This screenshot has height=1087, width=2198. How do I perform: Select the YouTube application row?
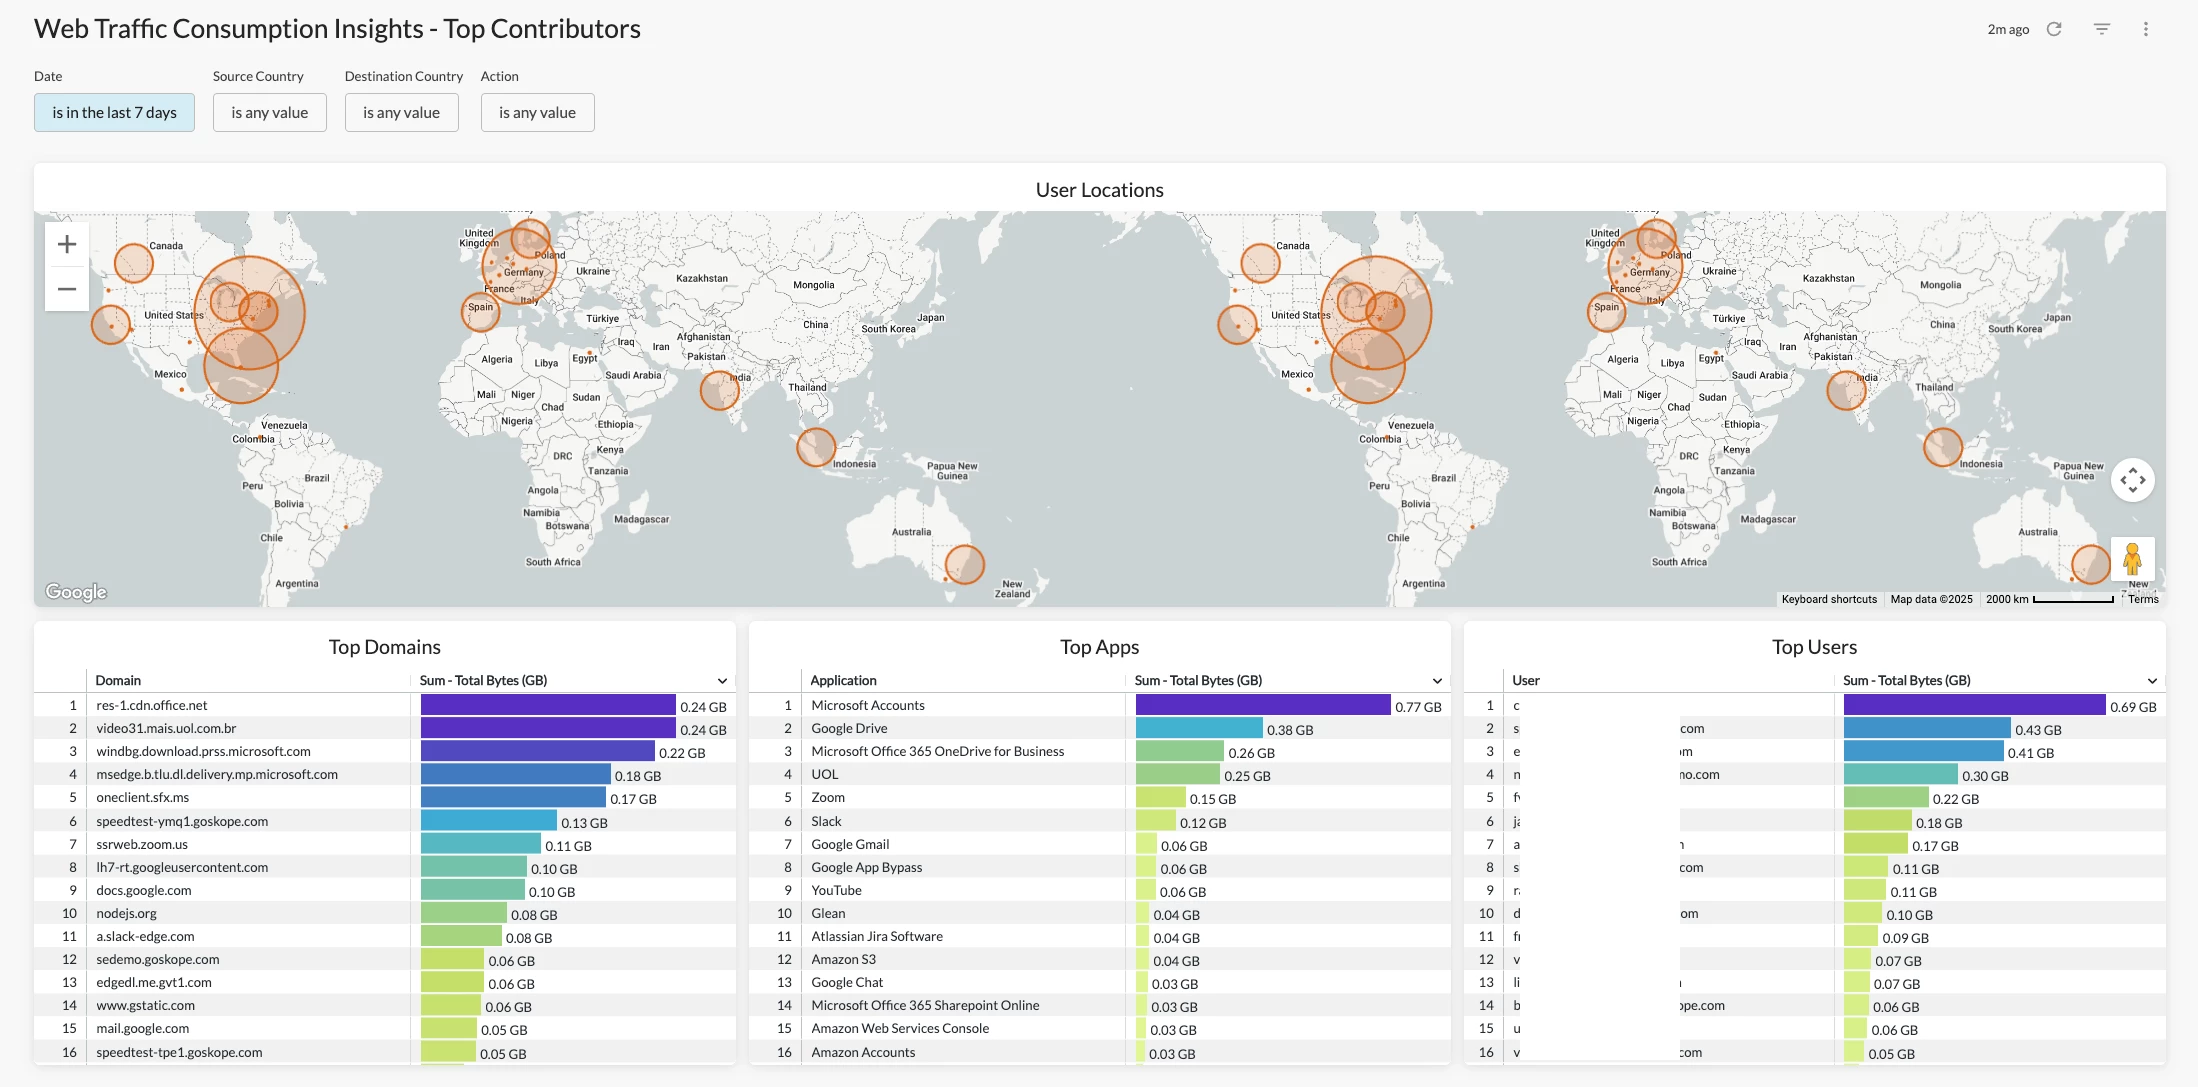1100,890
